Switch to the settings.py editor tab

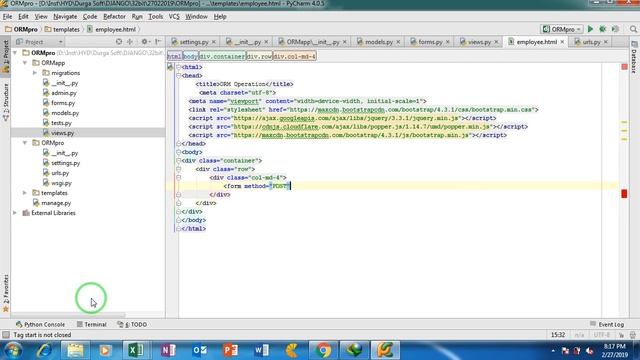194,42
